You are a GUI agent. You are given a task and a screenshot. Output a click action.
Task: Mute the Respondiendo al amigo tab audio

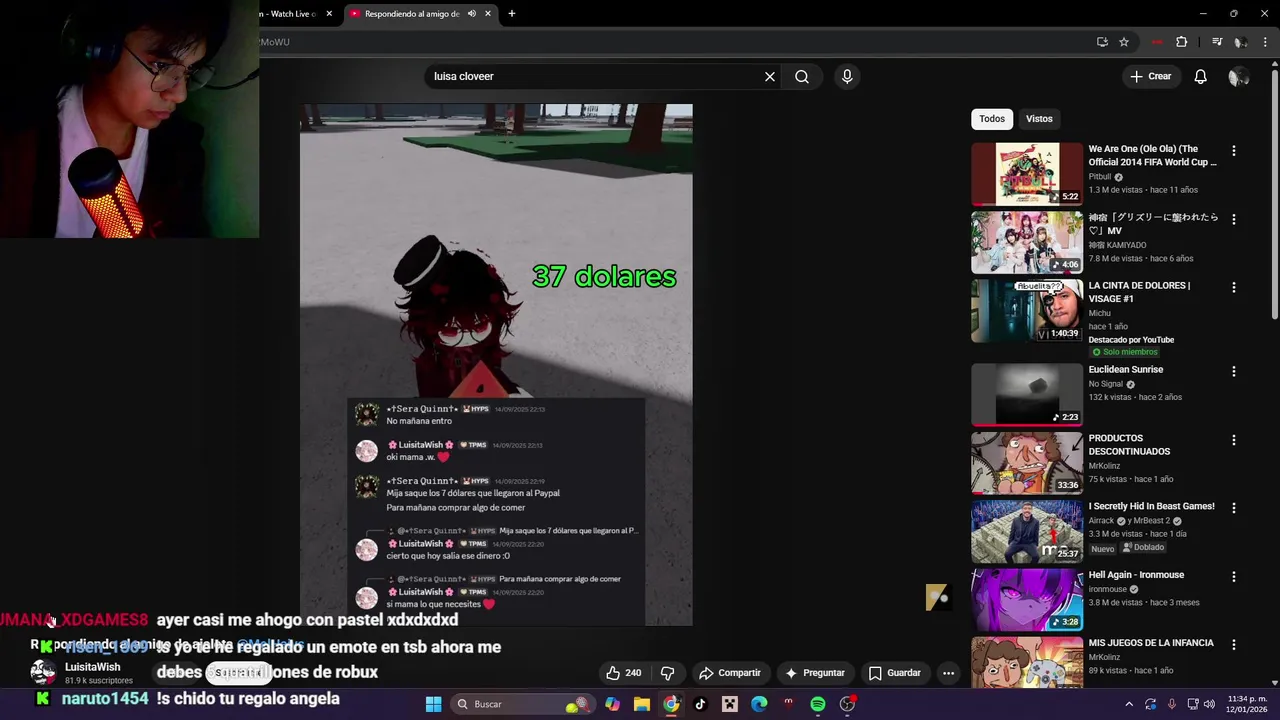point(471,14)
